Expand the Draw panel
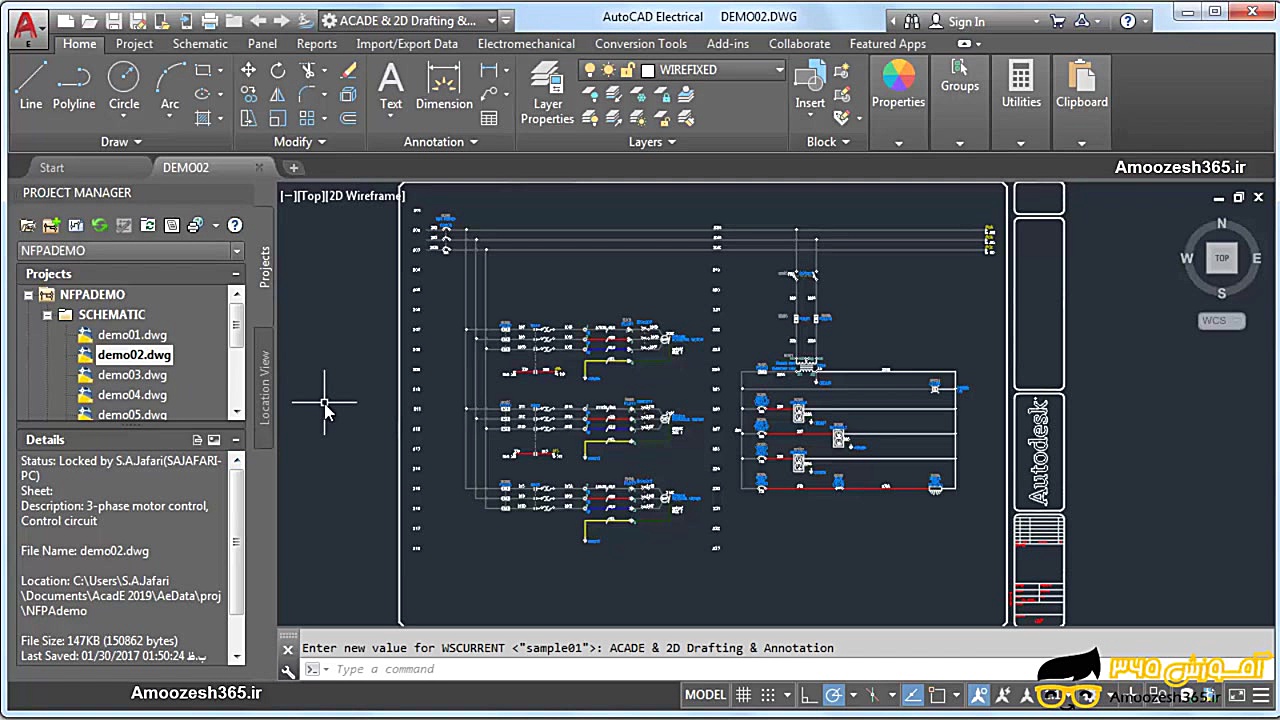 click(122, 142)
